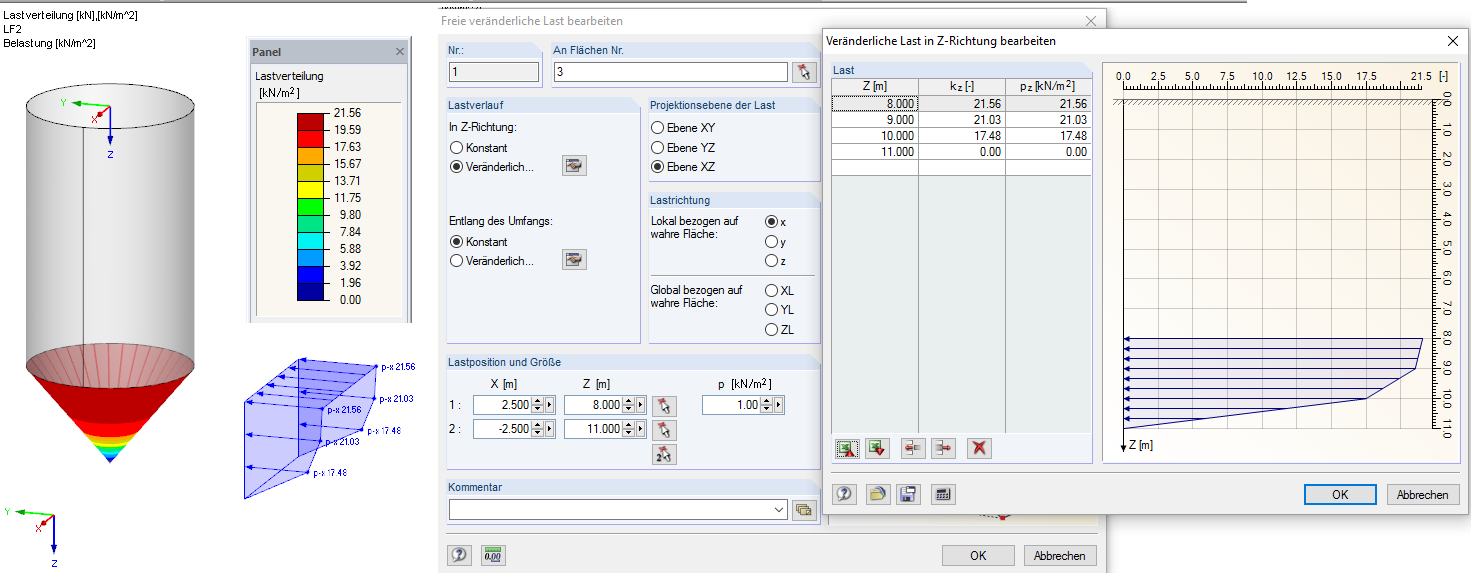Click the dark blue 0.00 legend color

pyautogui.click(x=311, y=292)
